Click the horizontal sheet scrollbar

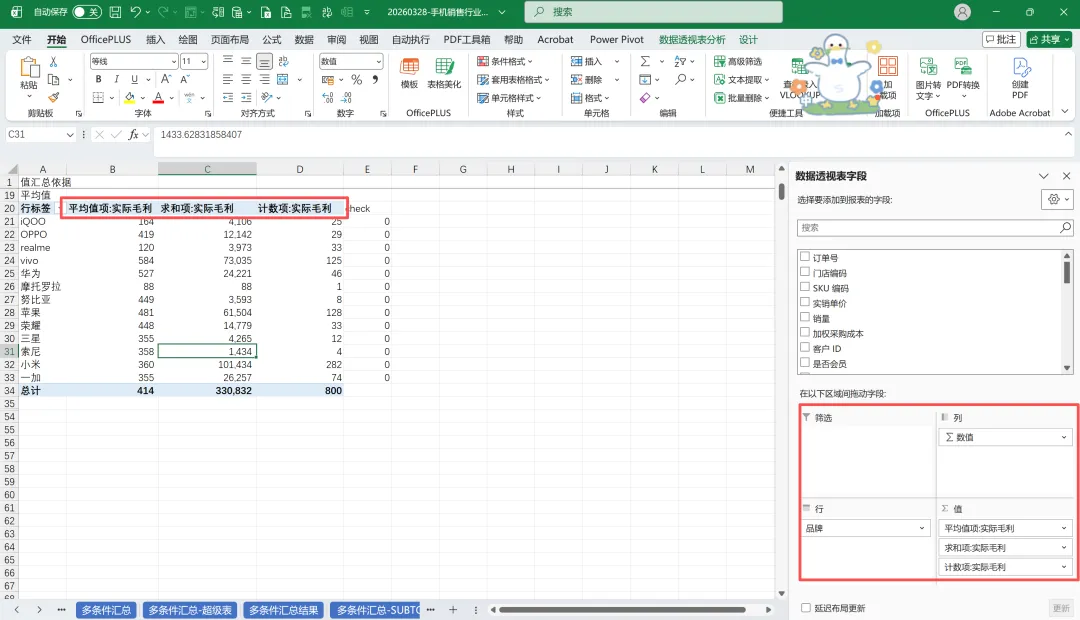click(x=622, y=610)
